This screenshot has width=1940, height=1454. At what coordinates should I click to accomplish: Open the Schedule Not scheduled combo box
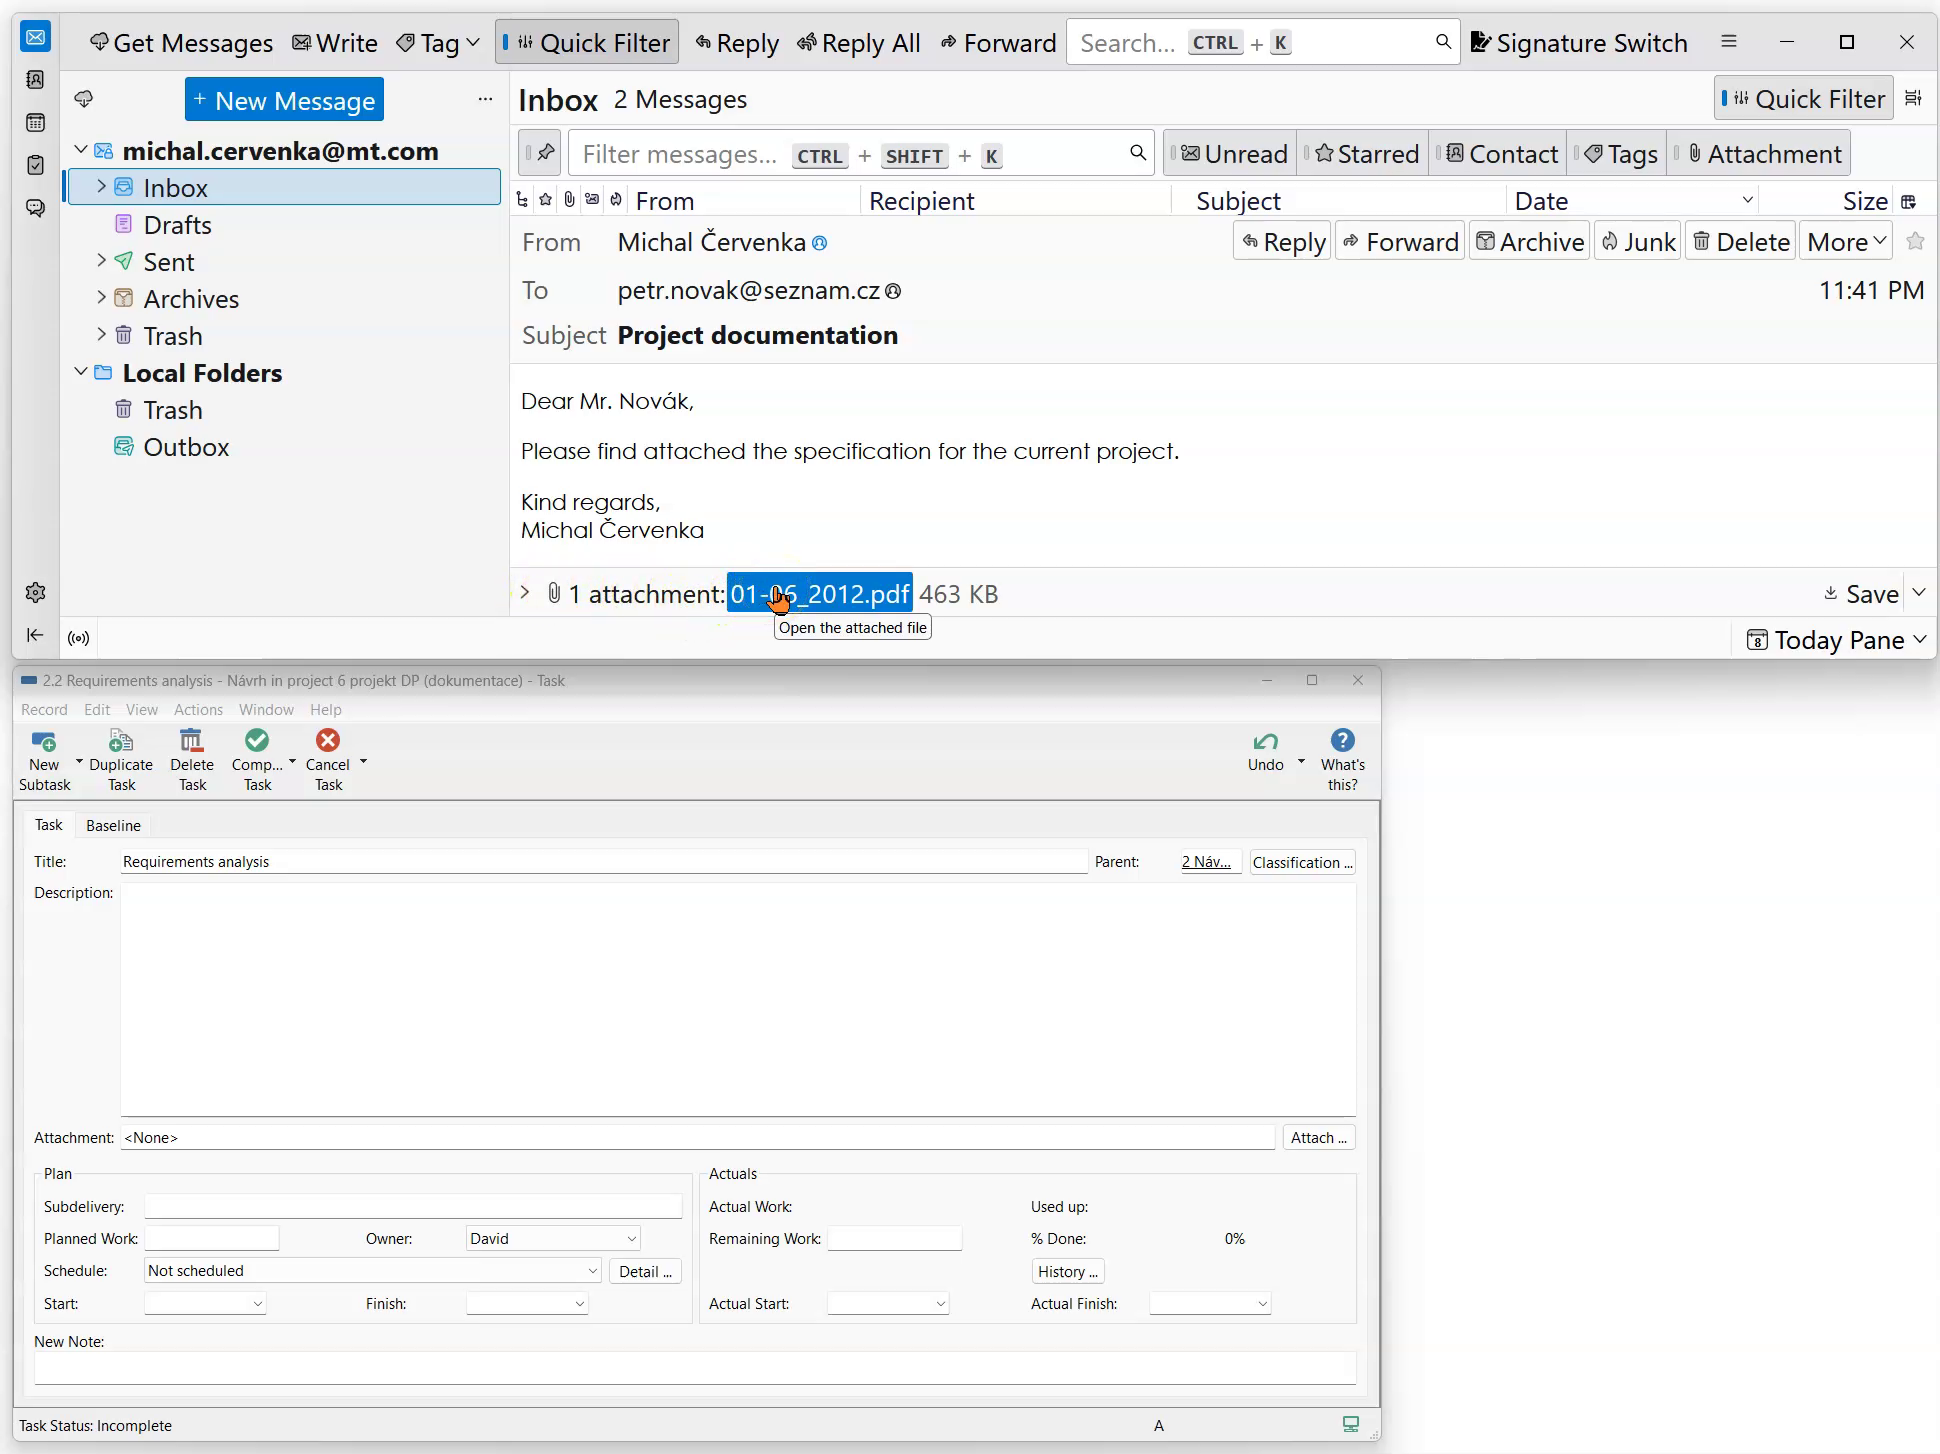click(x=372, y=1270)
